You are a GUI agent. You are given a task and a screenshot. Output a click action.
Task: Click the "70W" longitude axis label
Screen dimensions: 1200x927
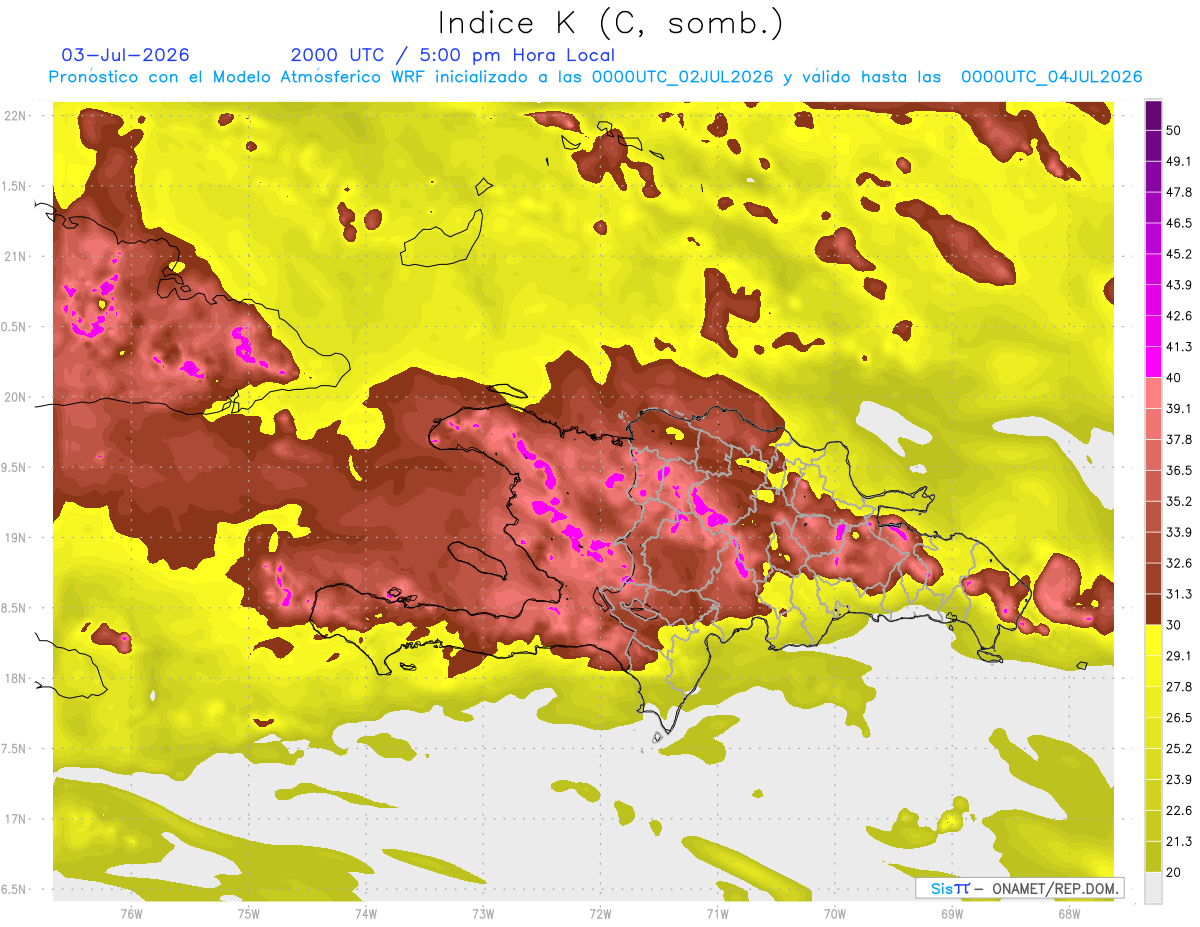834,913
